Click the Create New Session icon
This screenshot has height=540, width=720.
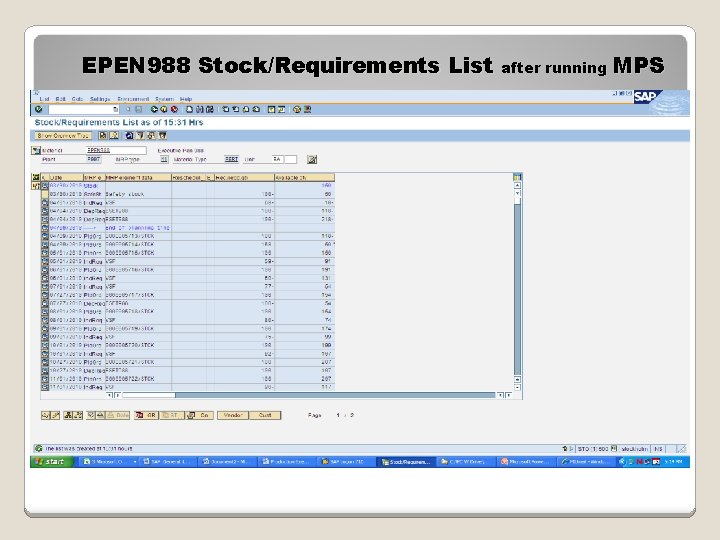coord(271,109)
